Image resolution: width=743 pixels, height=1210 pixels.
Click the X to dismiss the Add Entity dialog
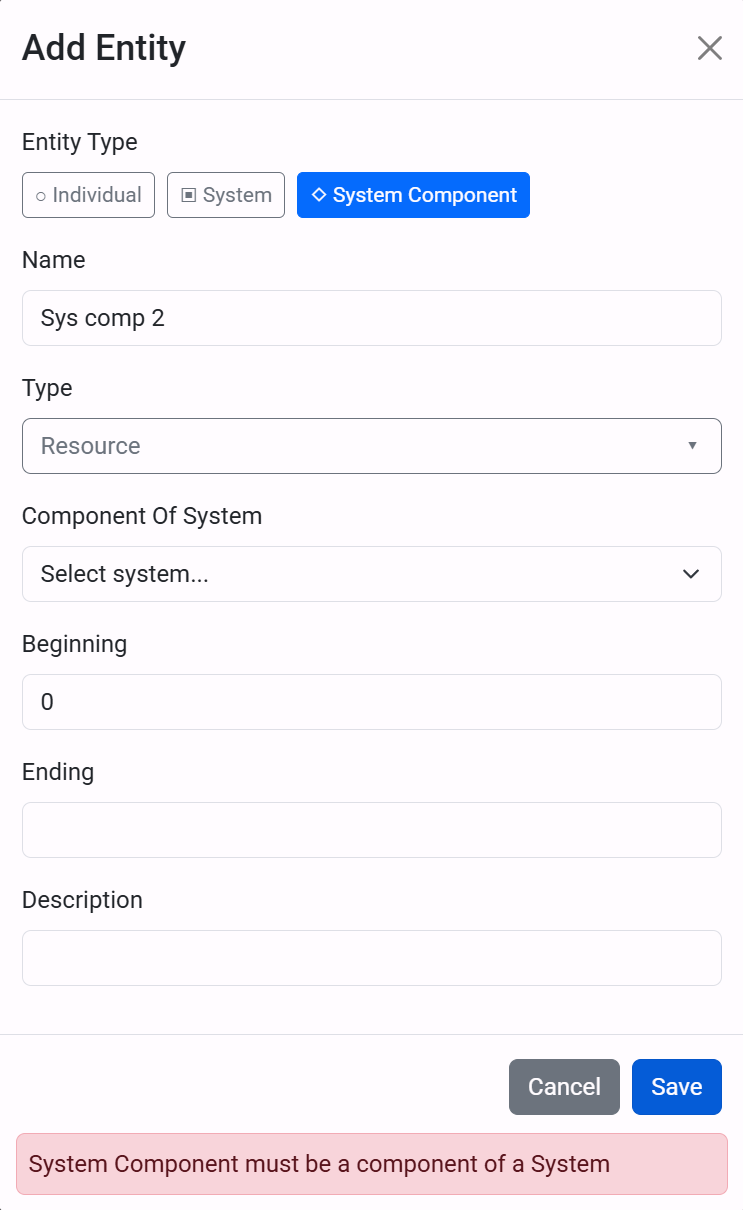tap(710, 47)
